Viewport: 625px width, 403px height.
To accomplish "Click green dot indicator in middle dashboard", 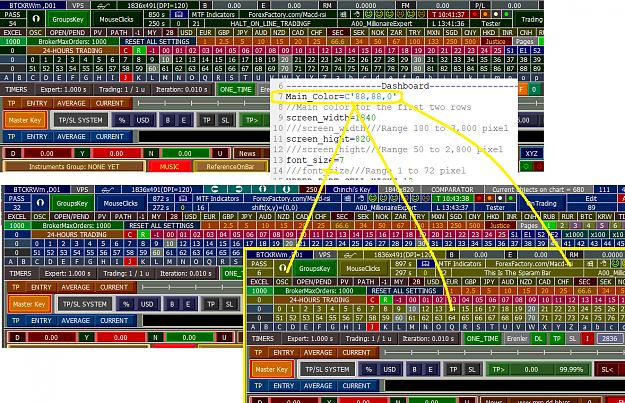I will tap(511, 199).
